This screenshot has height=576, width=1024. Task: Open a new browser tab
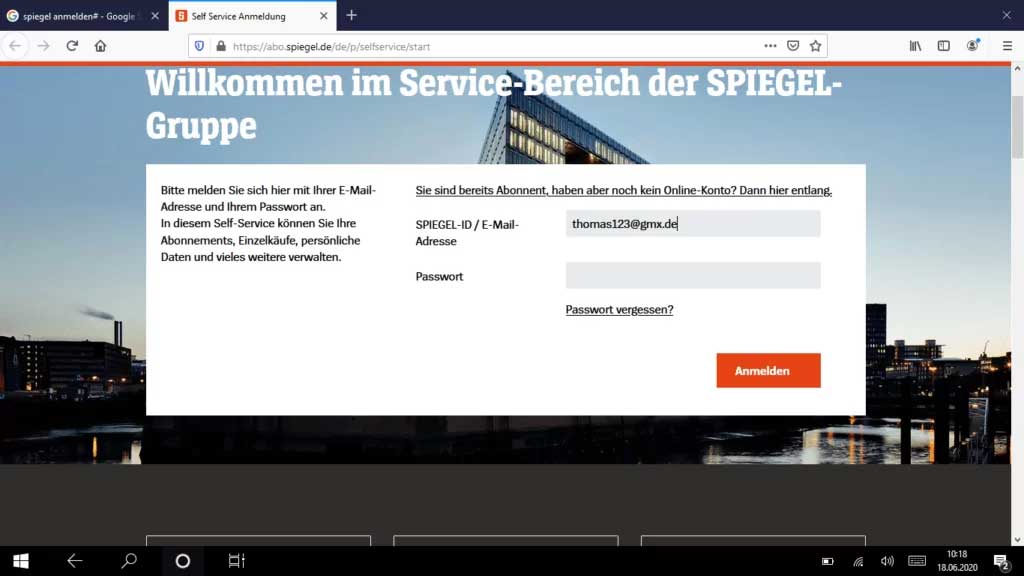point(351,16)
